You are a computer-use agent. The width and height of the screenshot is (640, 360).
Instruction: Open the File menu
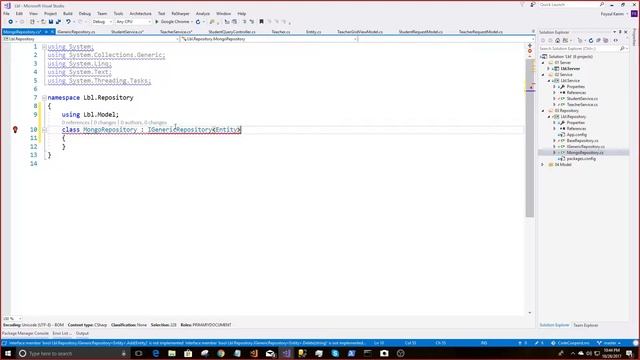[x=6, y=13]
